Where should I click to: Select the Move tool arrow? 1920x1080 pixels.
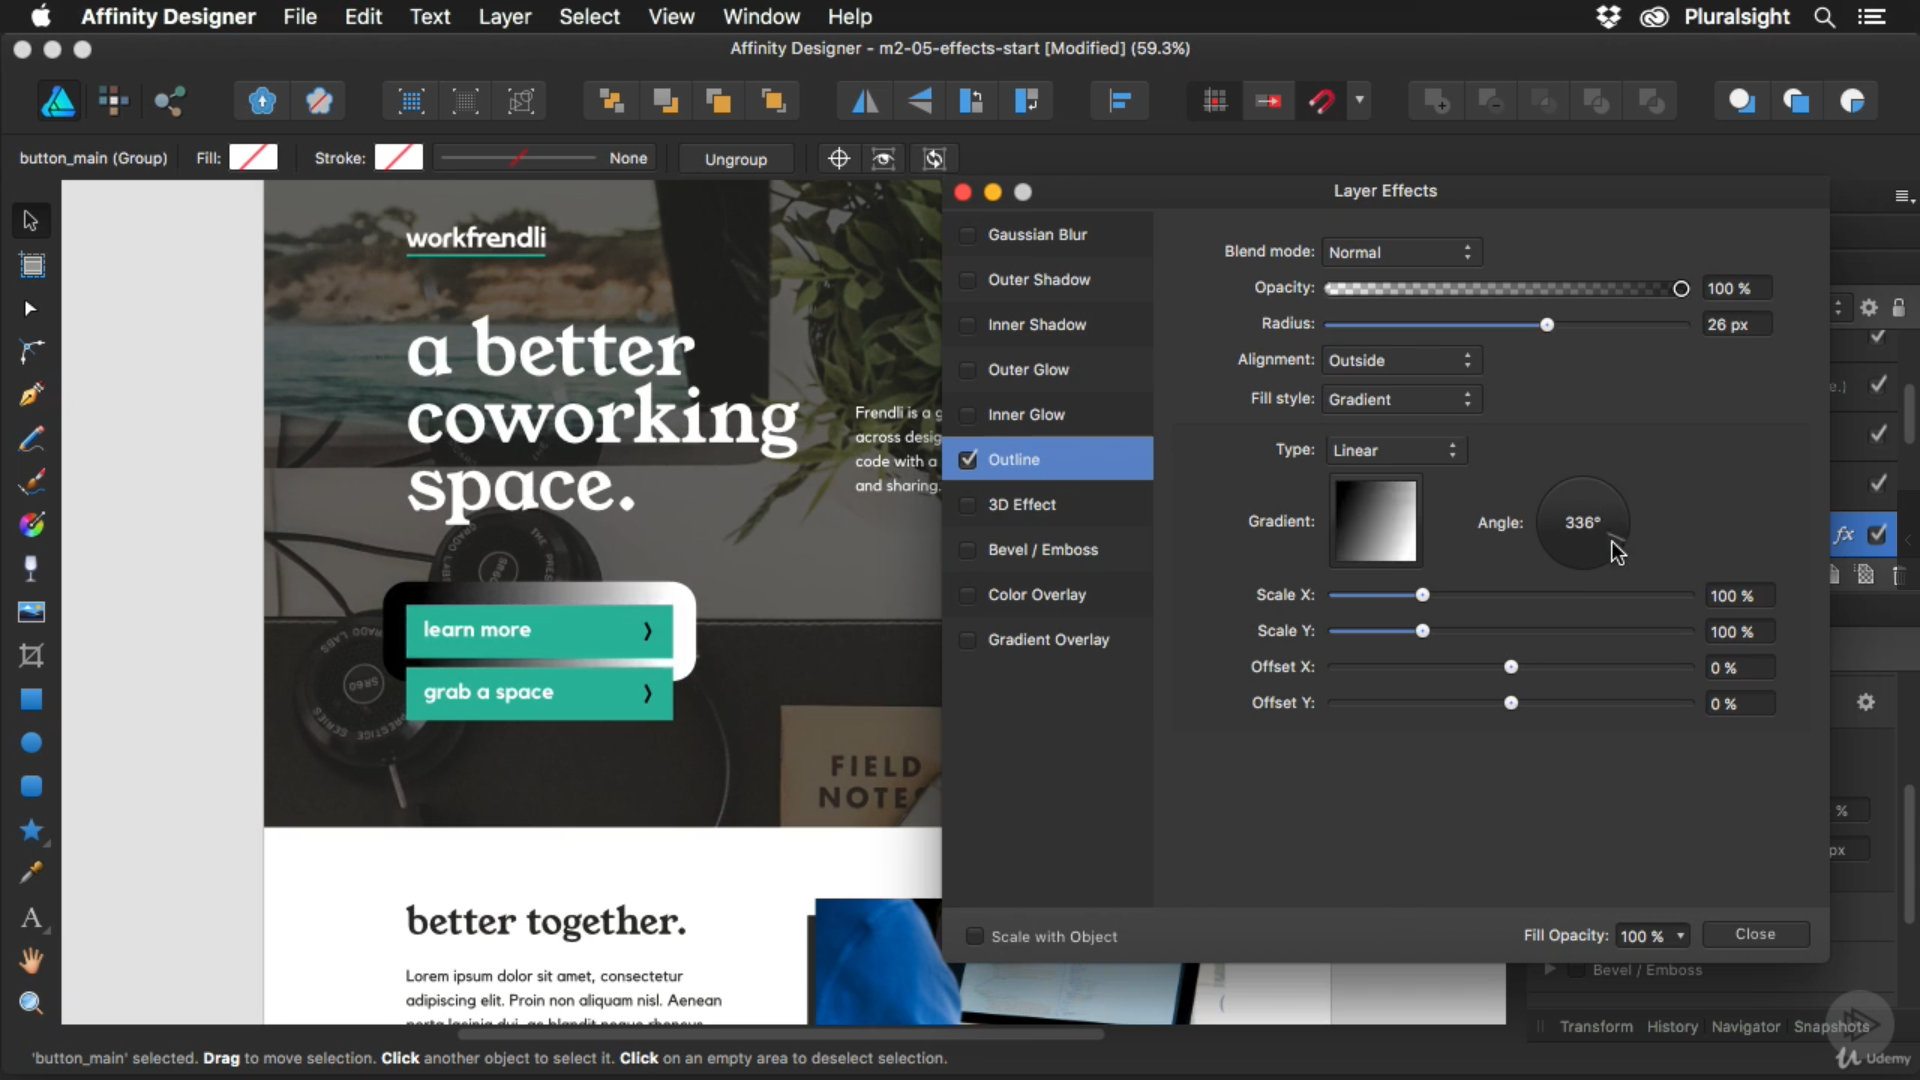30,220
